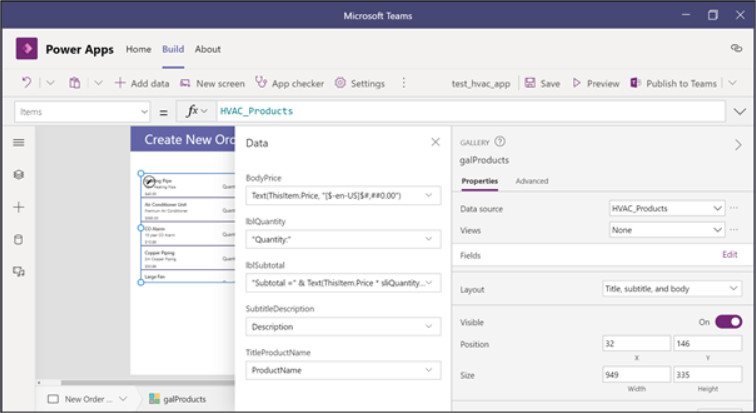Image resolution: width=756 pixels, height=413 pixels.
Task: Open the TitleProductName dropdown
Action: coord(343,370)
